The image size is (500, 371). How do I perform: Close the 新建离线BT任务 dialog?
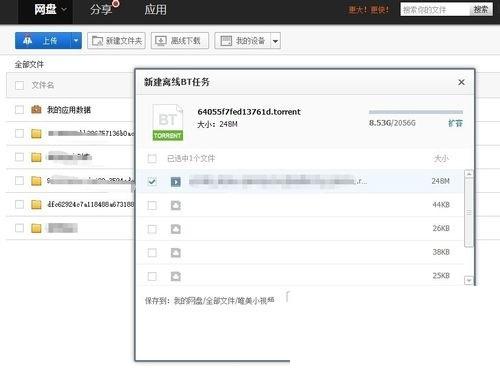(x=461, y=82)
